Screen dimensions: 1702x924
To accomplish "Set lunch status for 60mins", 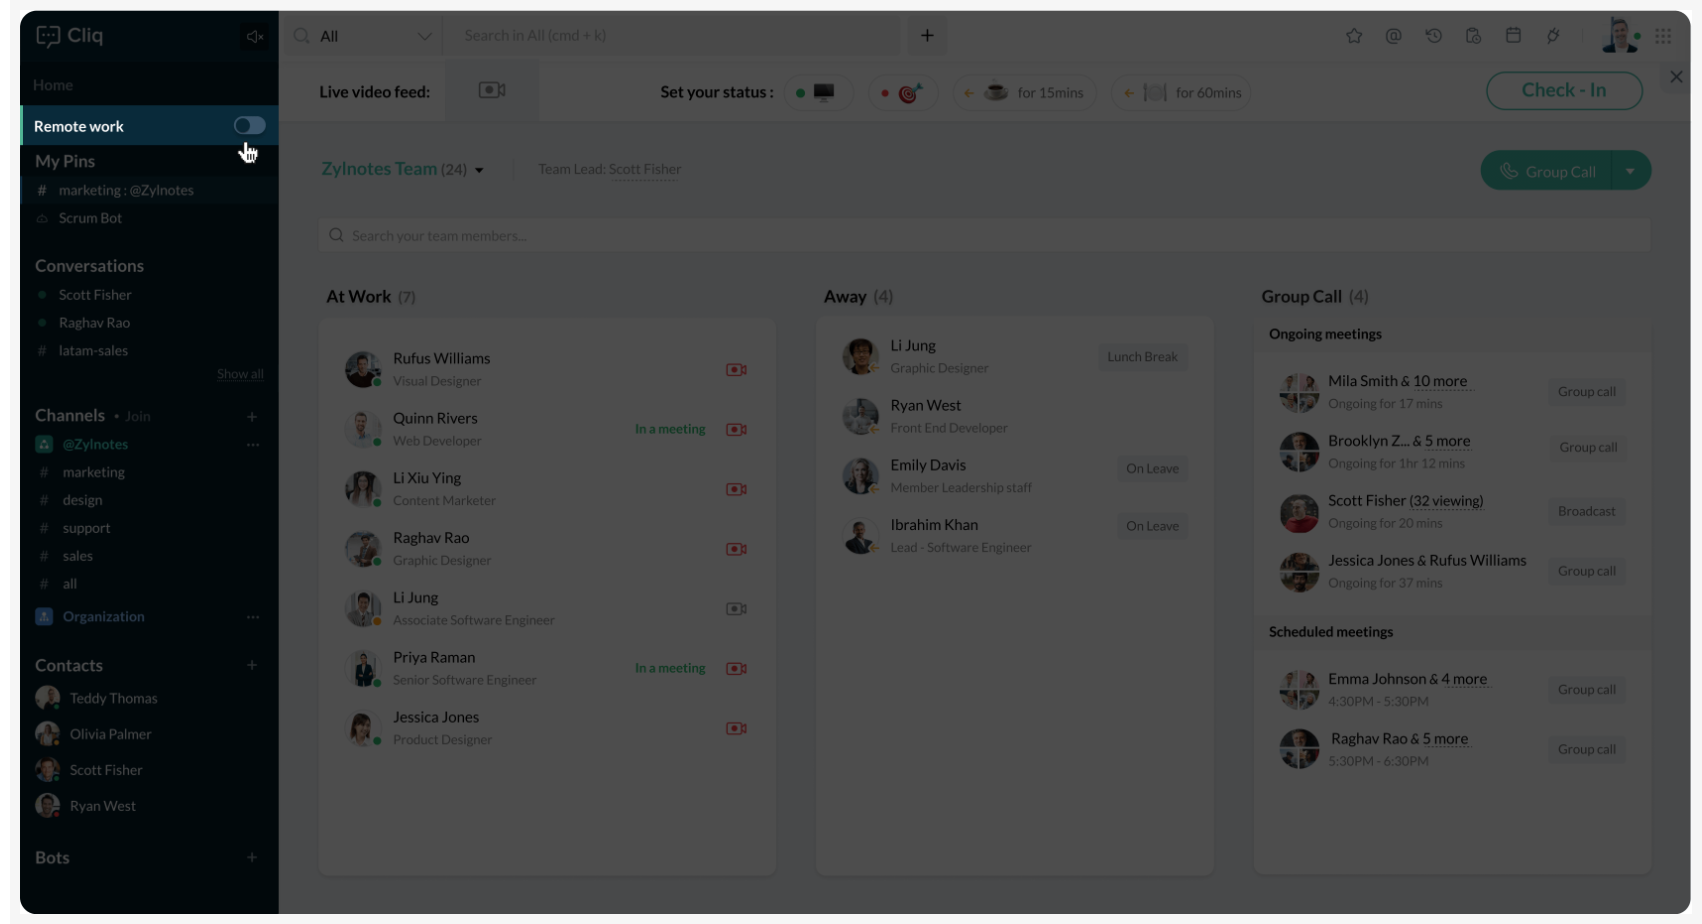I will (1182, 92).
